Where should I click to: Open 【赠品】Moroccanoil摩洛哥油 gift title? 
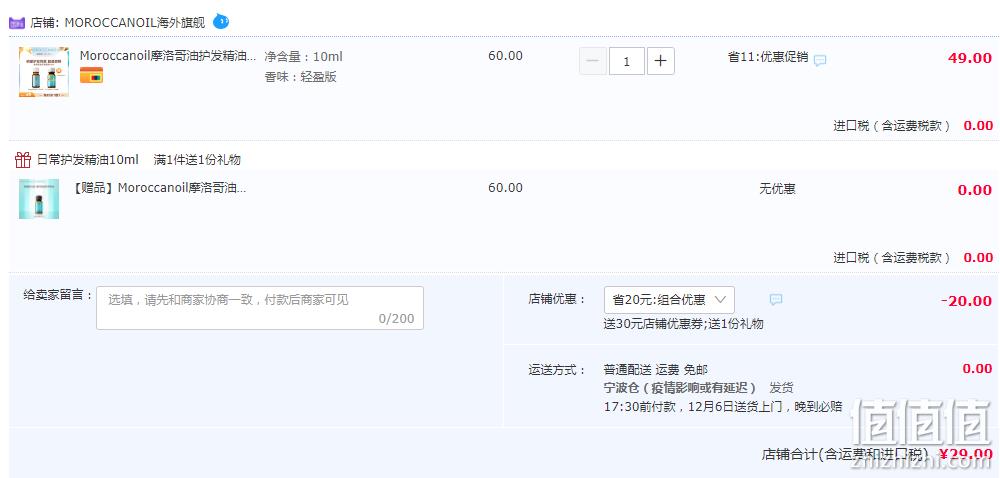pos(160,188)
